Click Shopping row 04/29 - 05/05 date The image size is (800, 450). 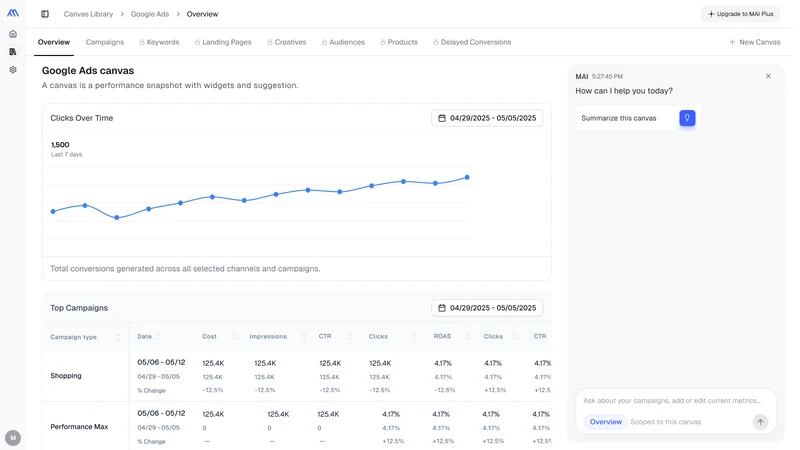(x=159, y=377)
